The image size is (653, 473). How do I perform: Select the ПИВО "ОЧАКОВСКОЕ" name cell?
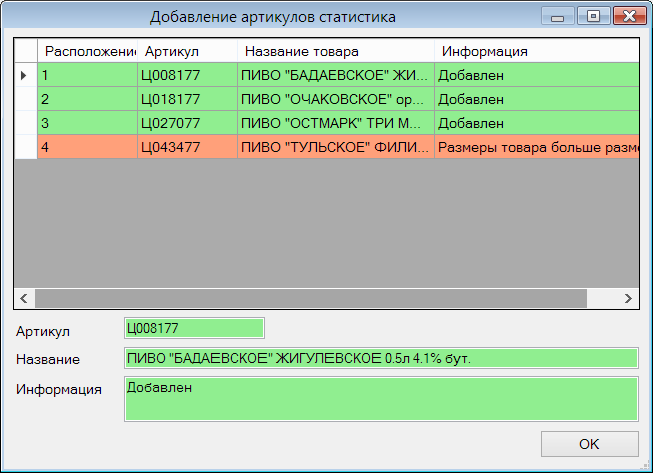[336, 99]
